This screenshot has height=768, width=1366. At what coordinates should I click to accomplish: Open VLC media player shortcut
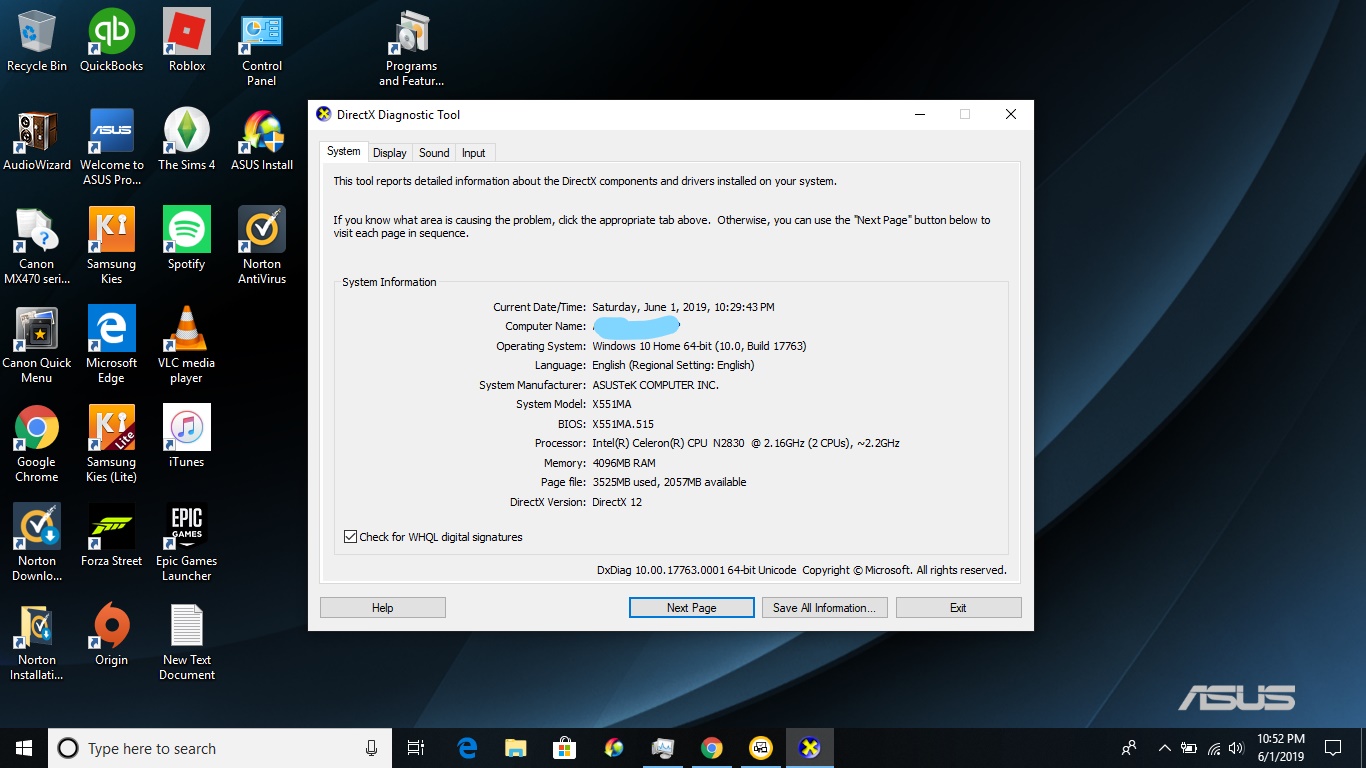(187, 346)
